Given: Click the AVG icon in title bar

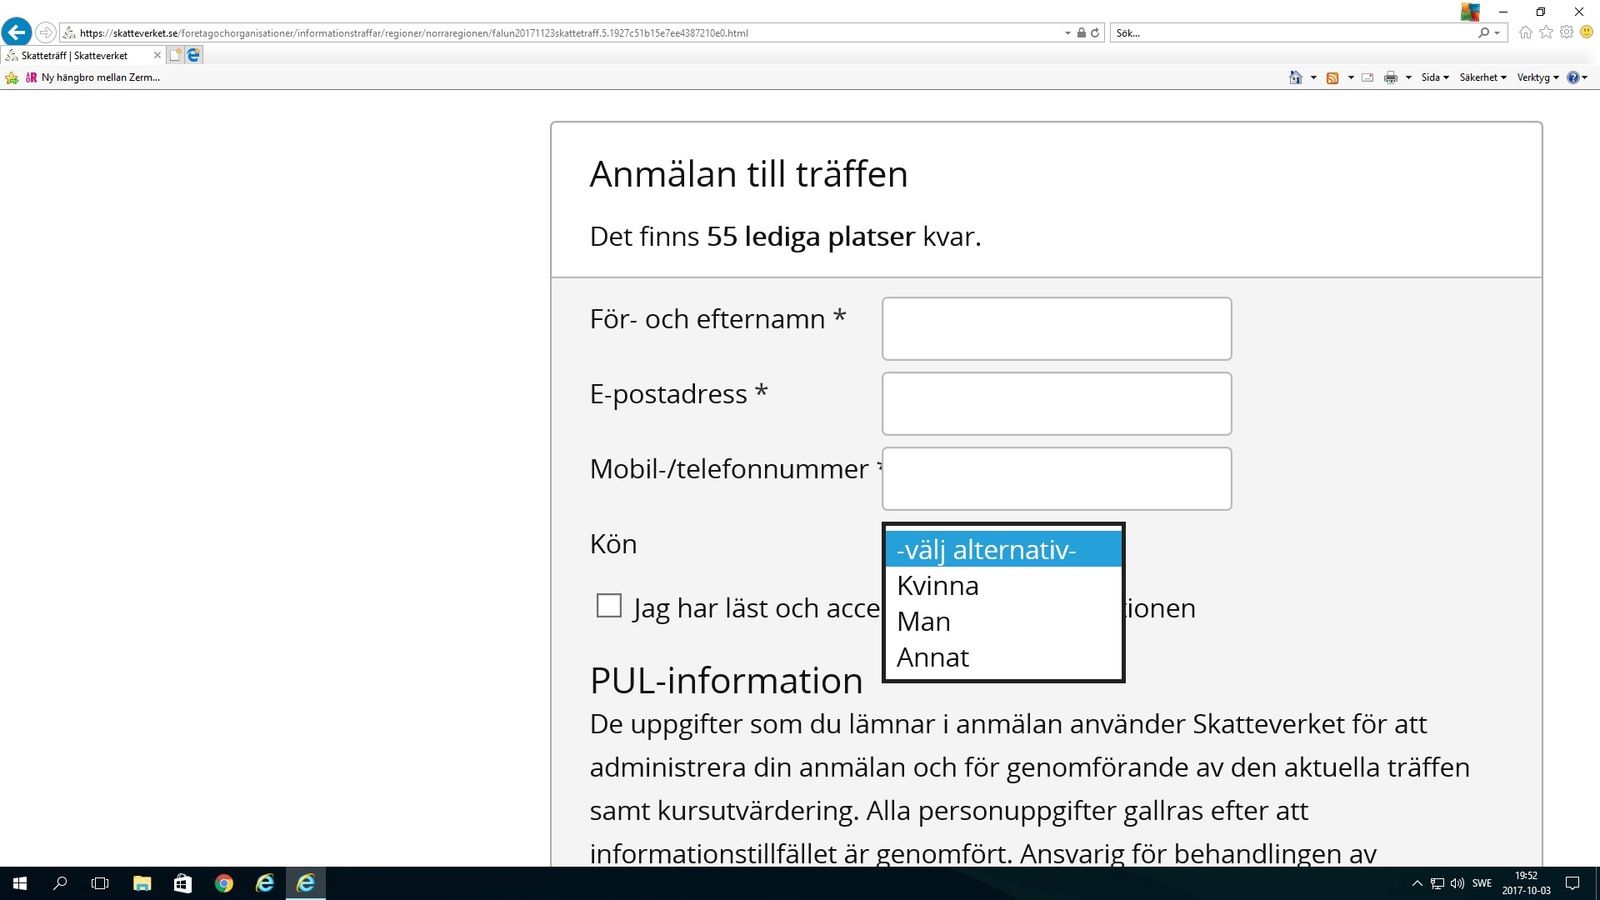Looking at the screenshot, I should [x=1470, y=12].
